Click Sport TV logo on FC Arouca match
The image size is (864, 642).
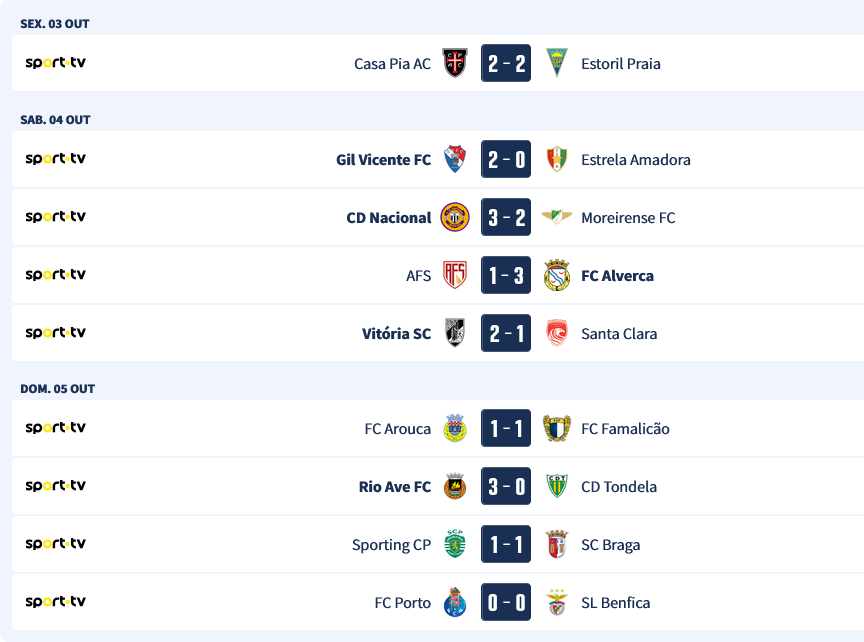(55, 428)
